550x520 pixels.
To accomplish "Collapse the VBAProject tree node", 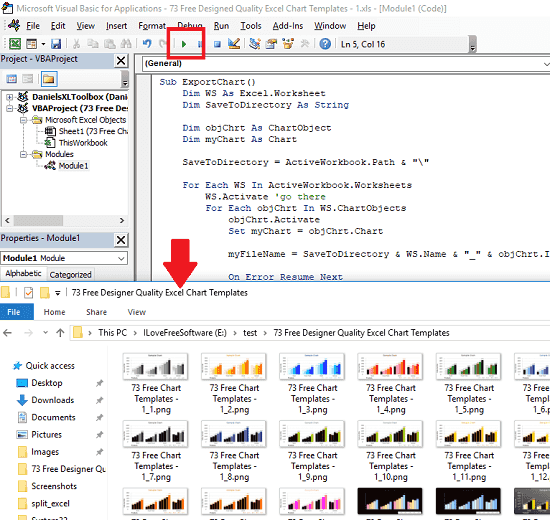I will click(x=9, y=108).
